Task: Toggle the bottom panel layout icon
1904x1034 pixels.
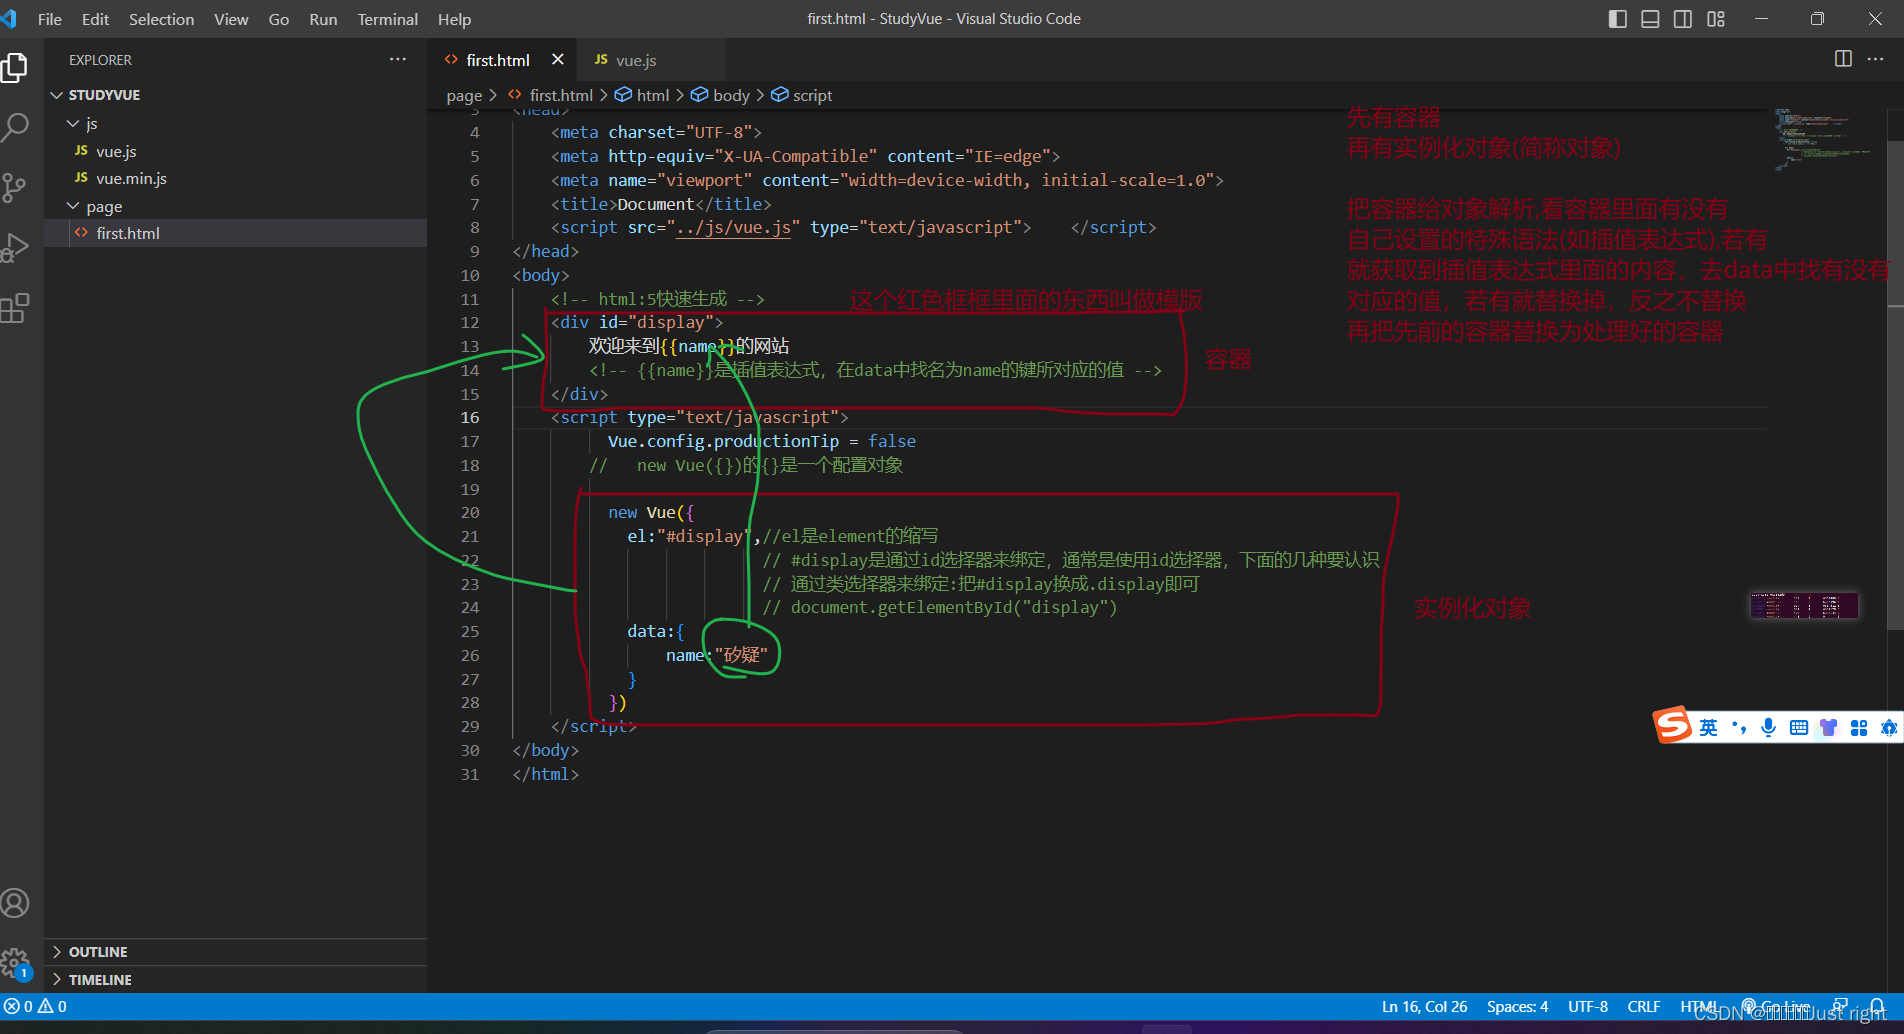Action: pyautogui.click(x=1650, y=19)
